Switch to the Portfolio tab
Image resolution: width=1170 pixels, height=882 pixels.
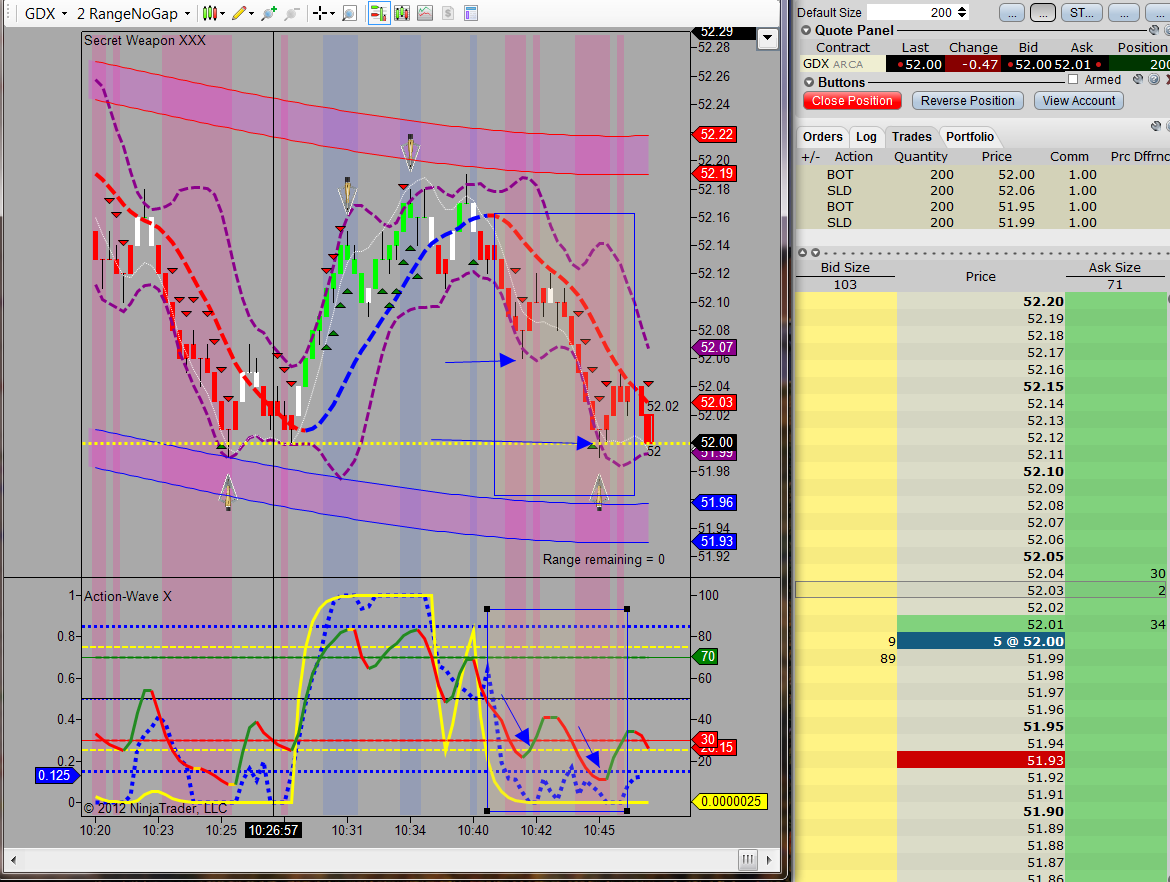969,137
